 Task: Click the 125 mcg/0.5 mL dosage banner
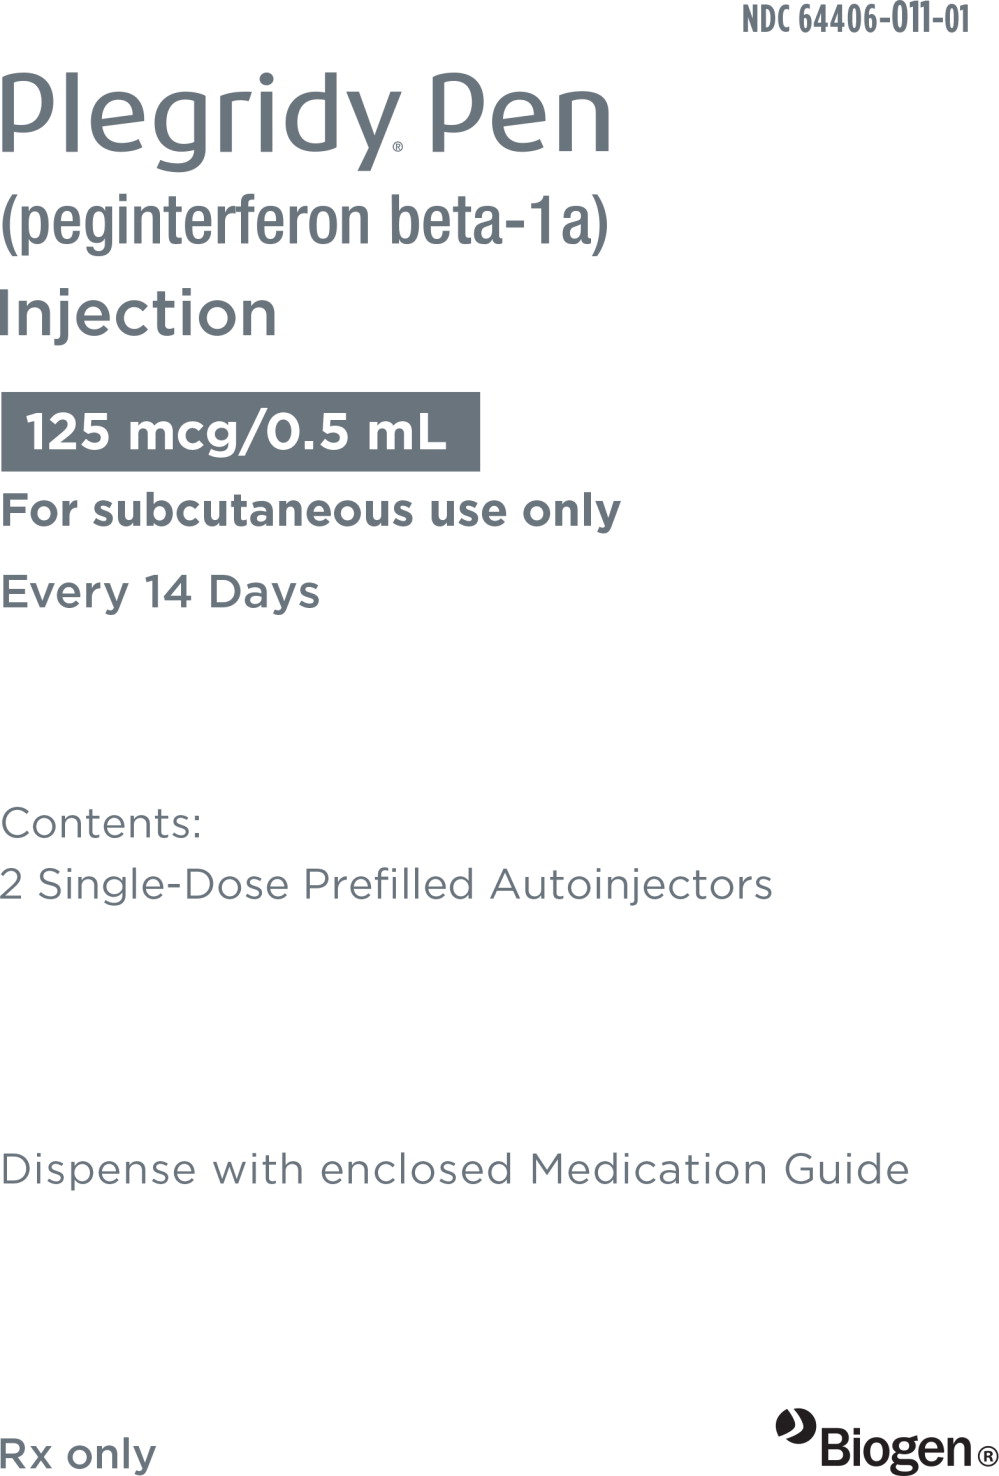click(x=240, y=432)
